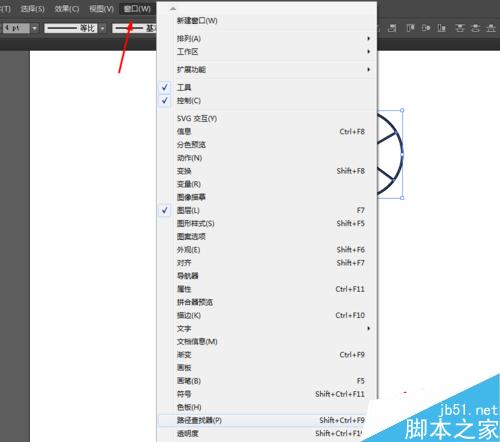Open the 动作(N) panel
The height and width of the screenshot is (442, 500).
[x=267, y=158]
